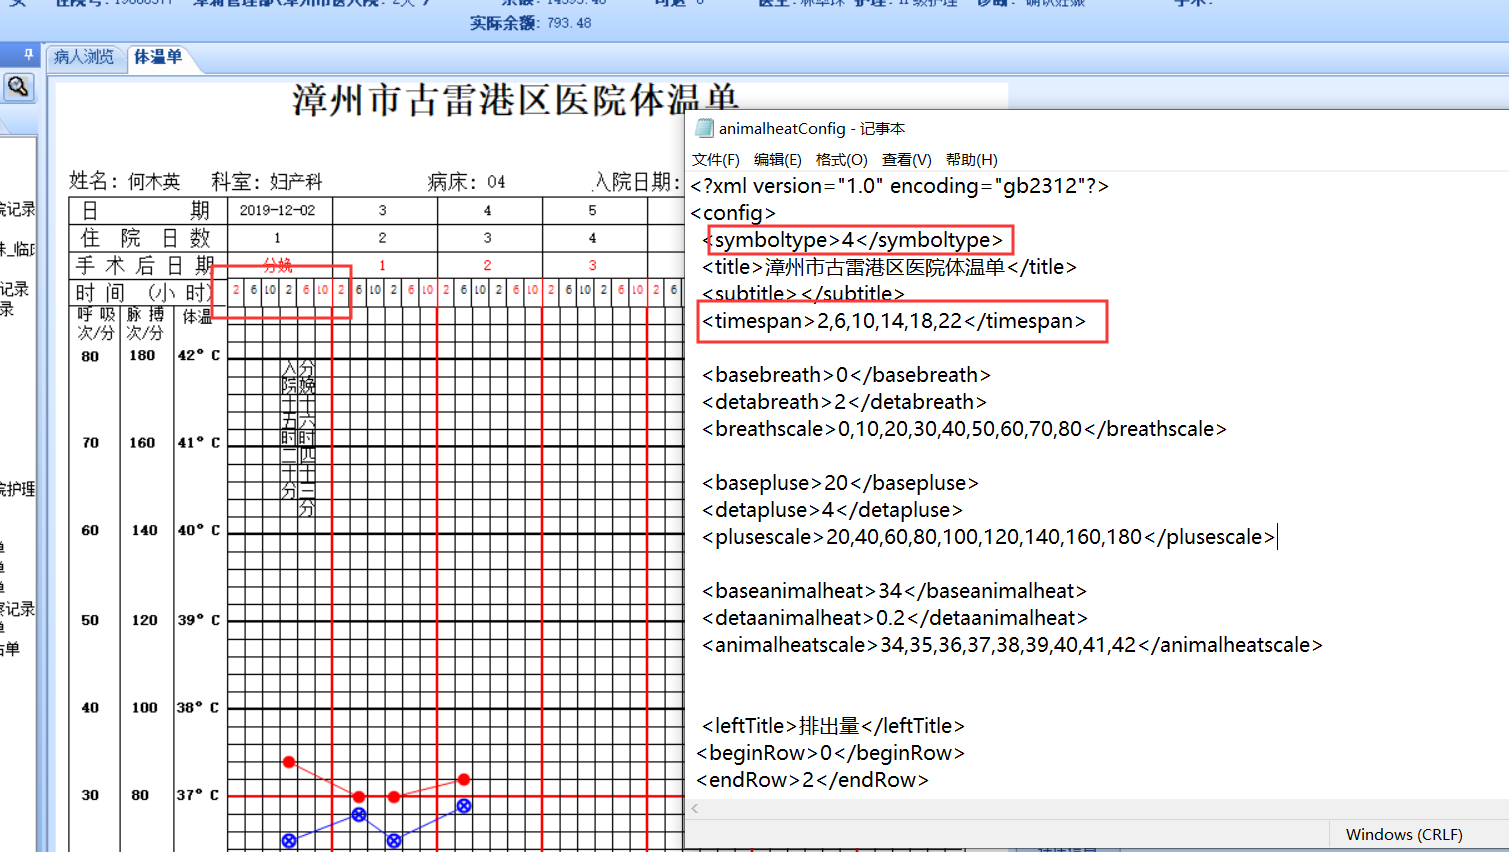Open the 文件(F) menu in Notepad

(716, 160)
